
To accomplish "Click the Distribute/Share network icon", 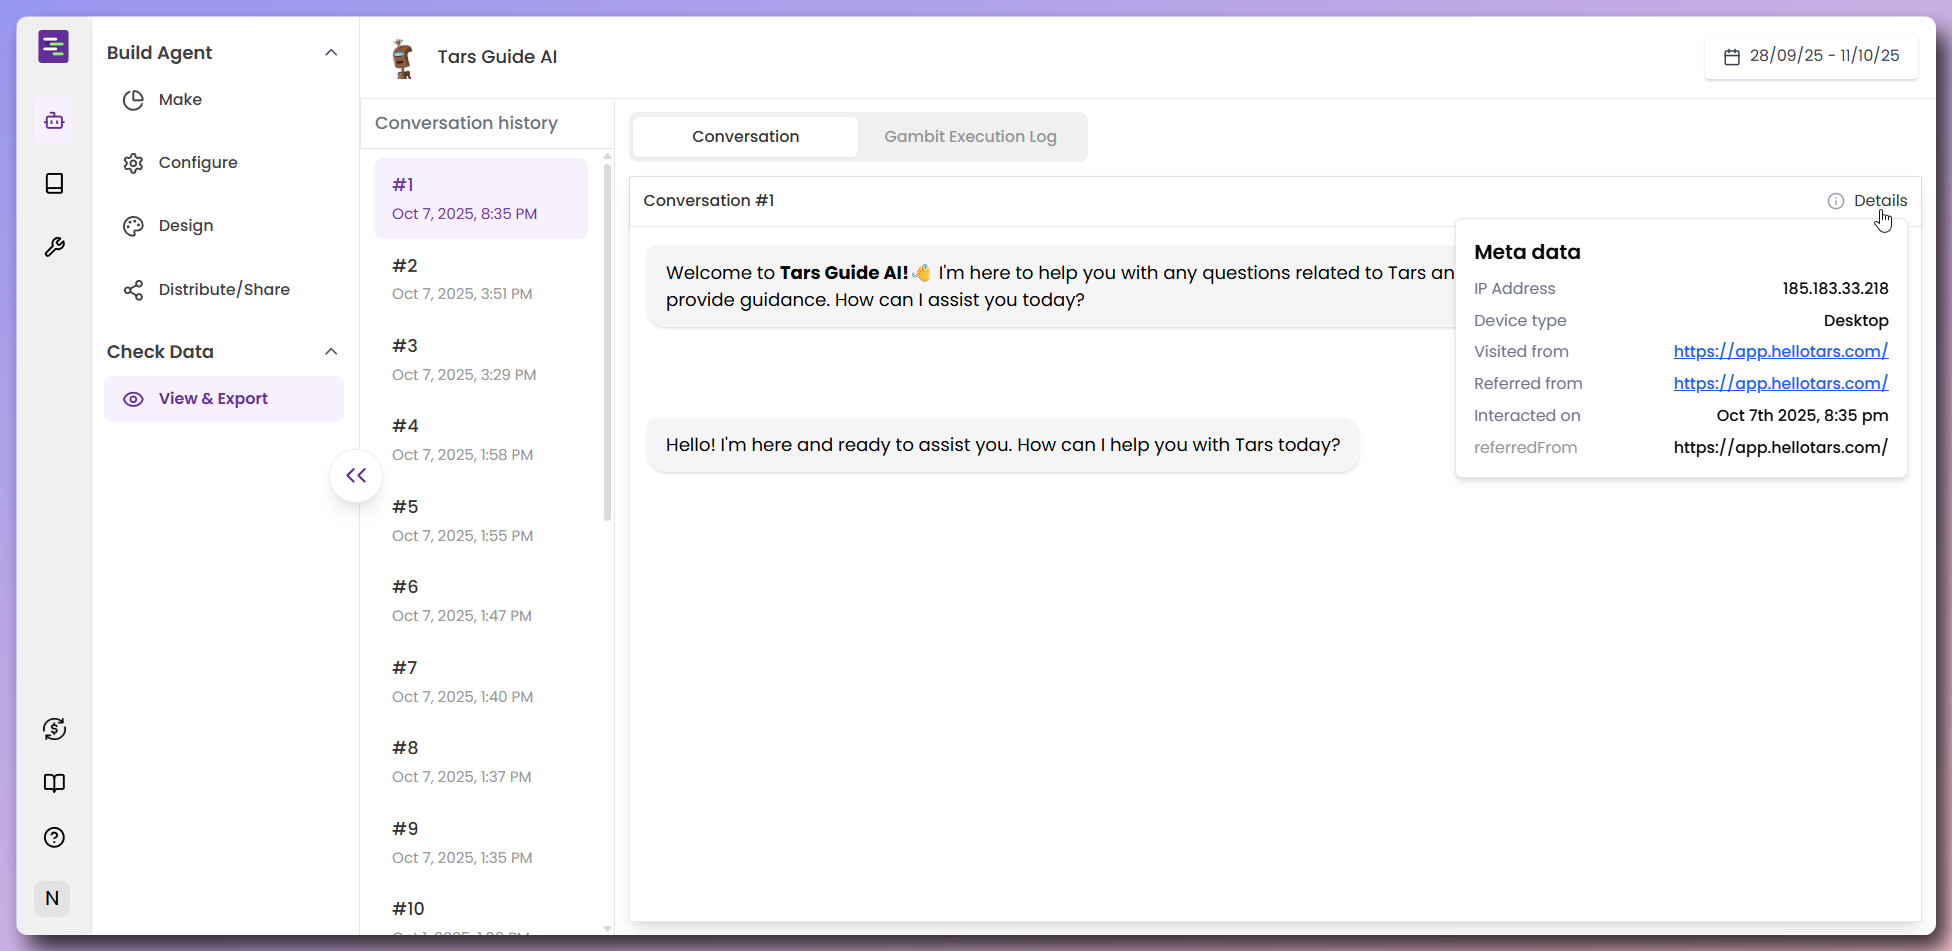I will [133, 290].
